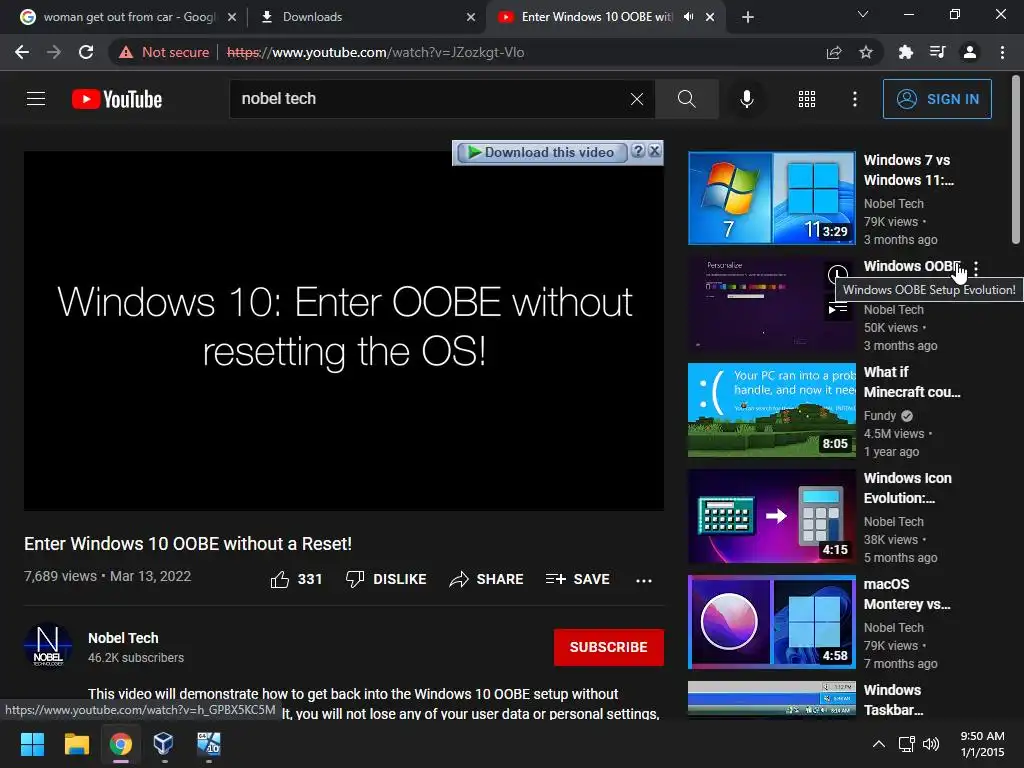The image size is (1024, 768).
Task: Click Download this video button
Action: 542,152
